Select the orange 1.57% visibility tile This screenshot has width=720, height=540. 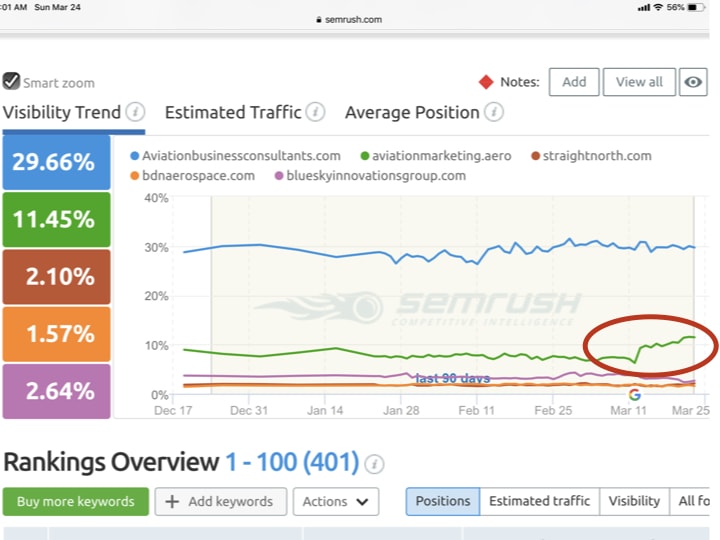pos(56,334)
